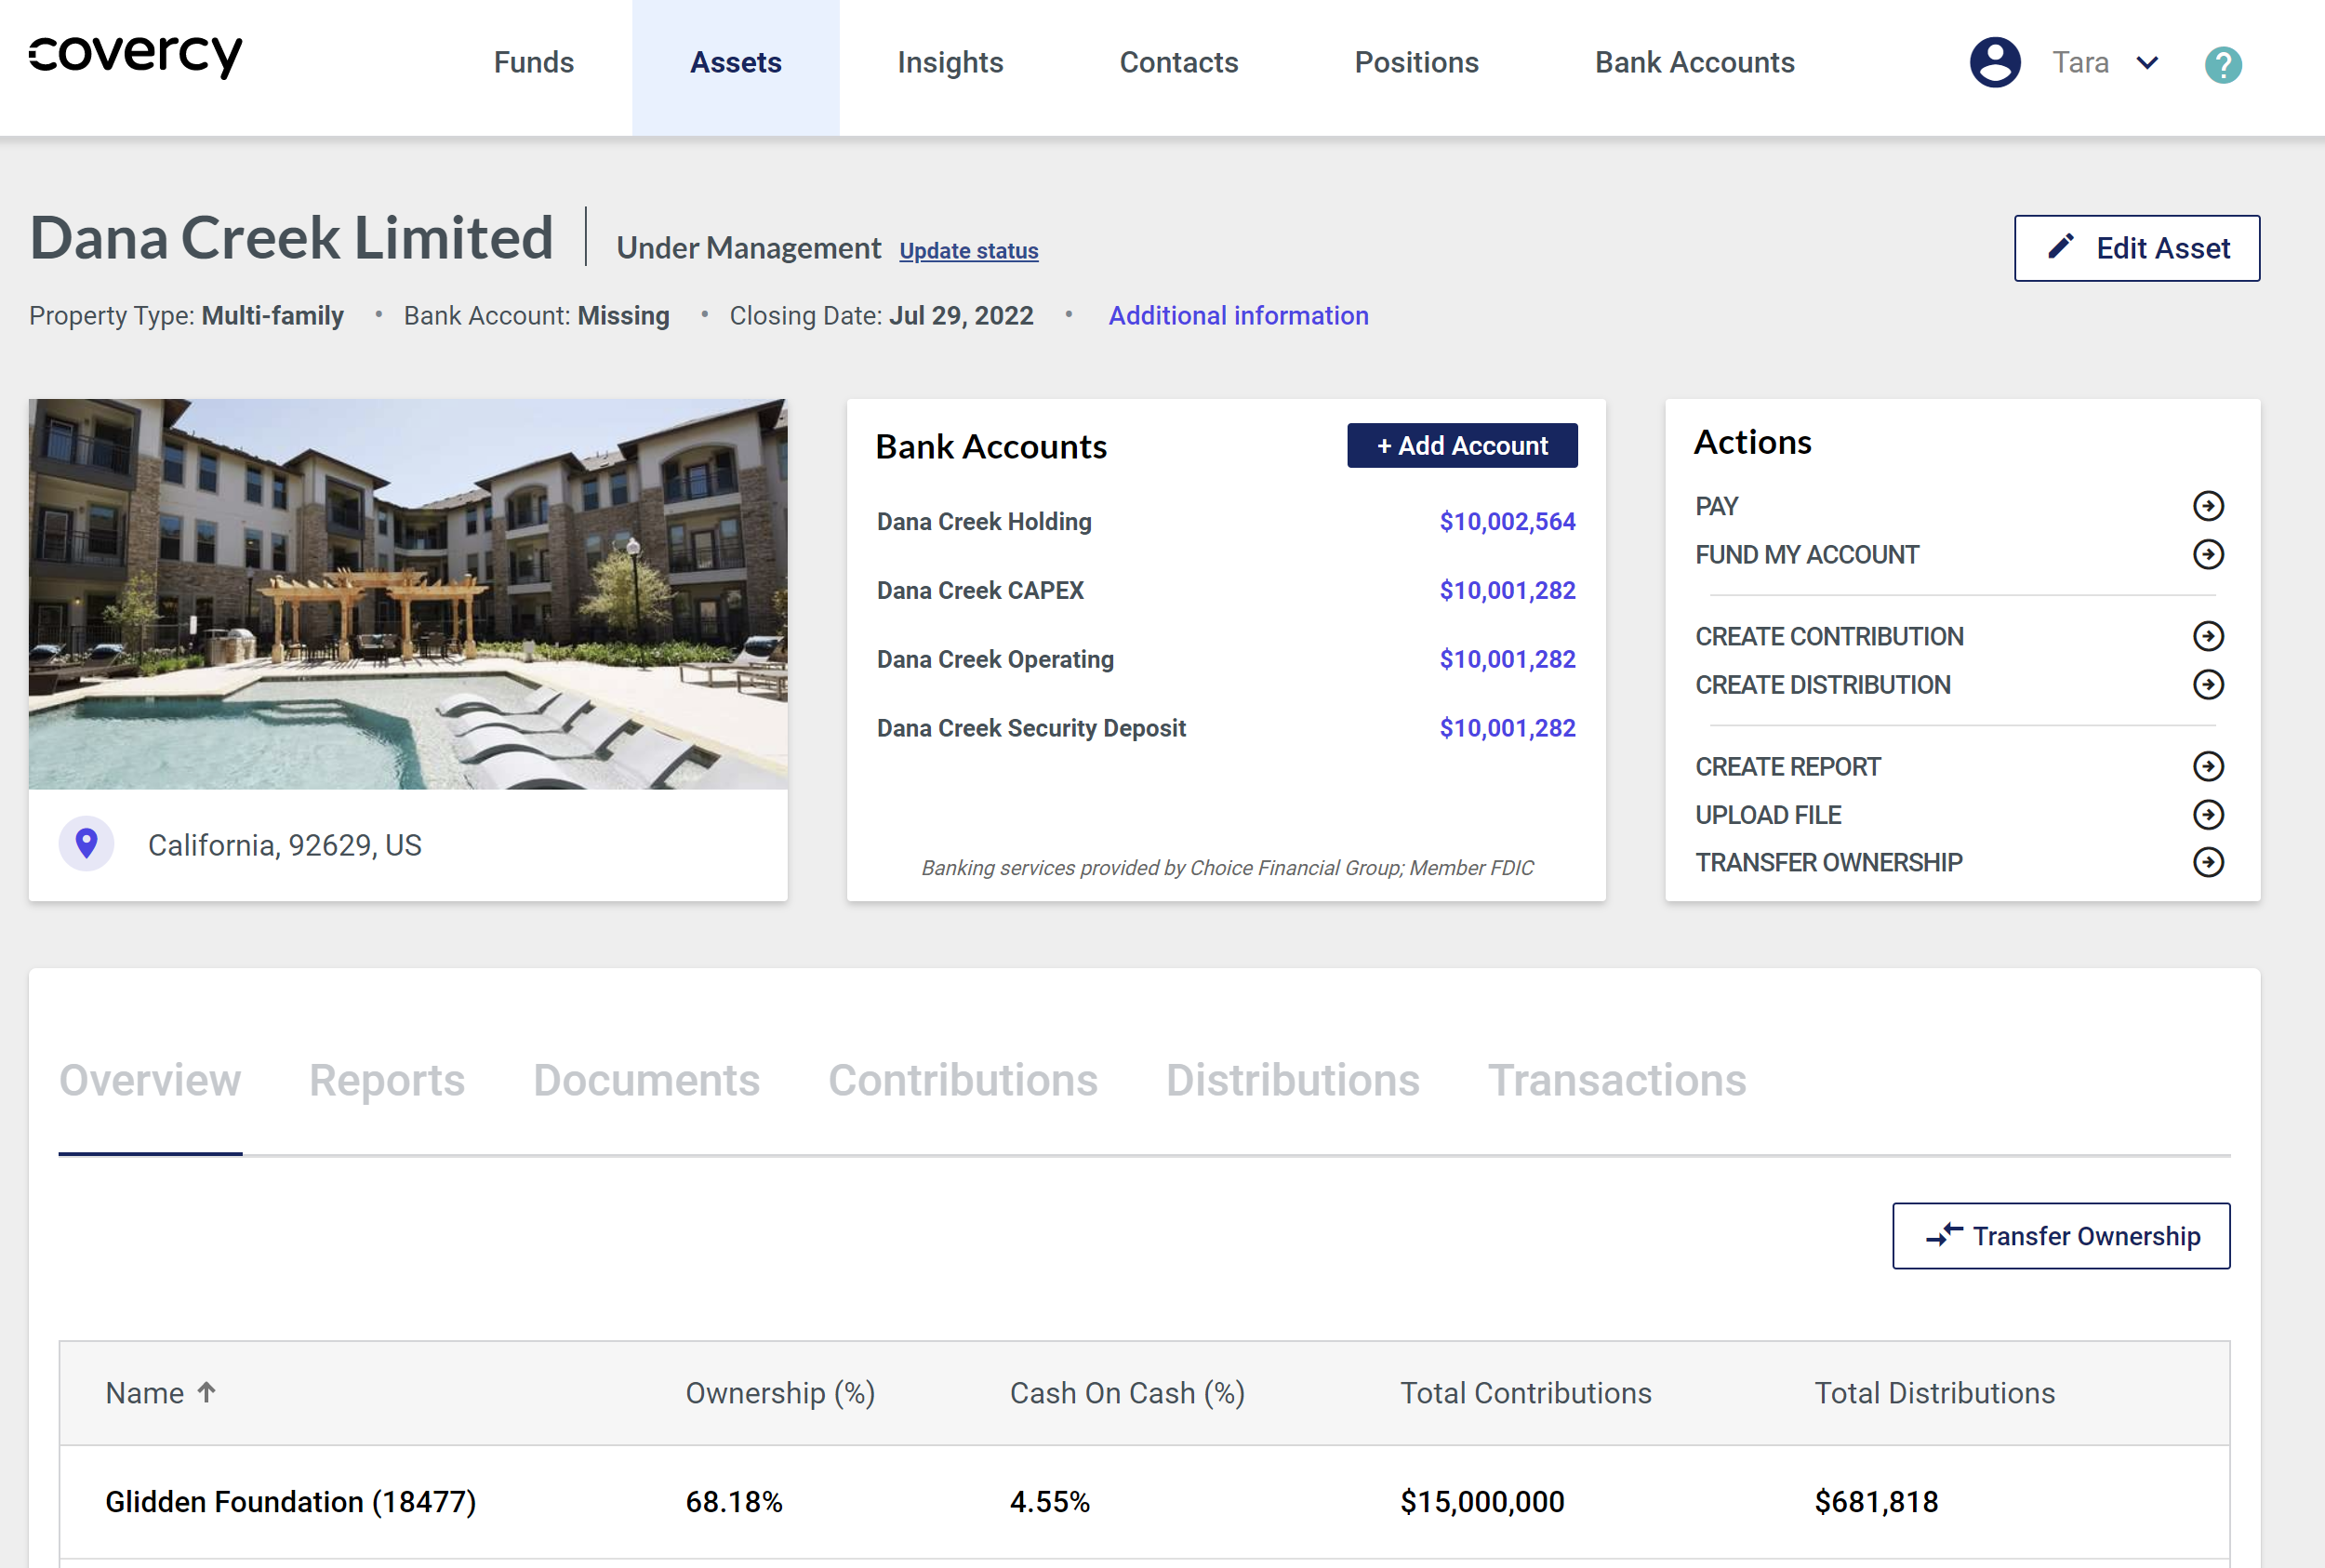Switch to the Transactions tab
Image resolution: width=2325 pixels, height=1568 pixels.
point(1617,1080)
